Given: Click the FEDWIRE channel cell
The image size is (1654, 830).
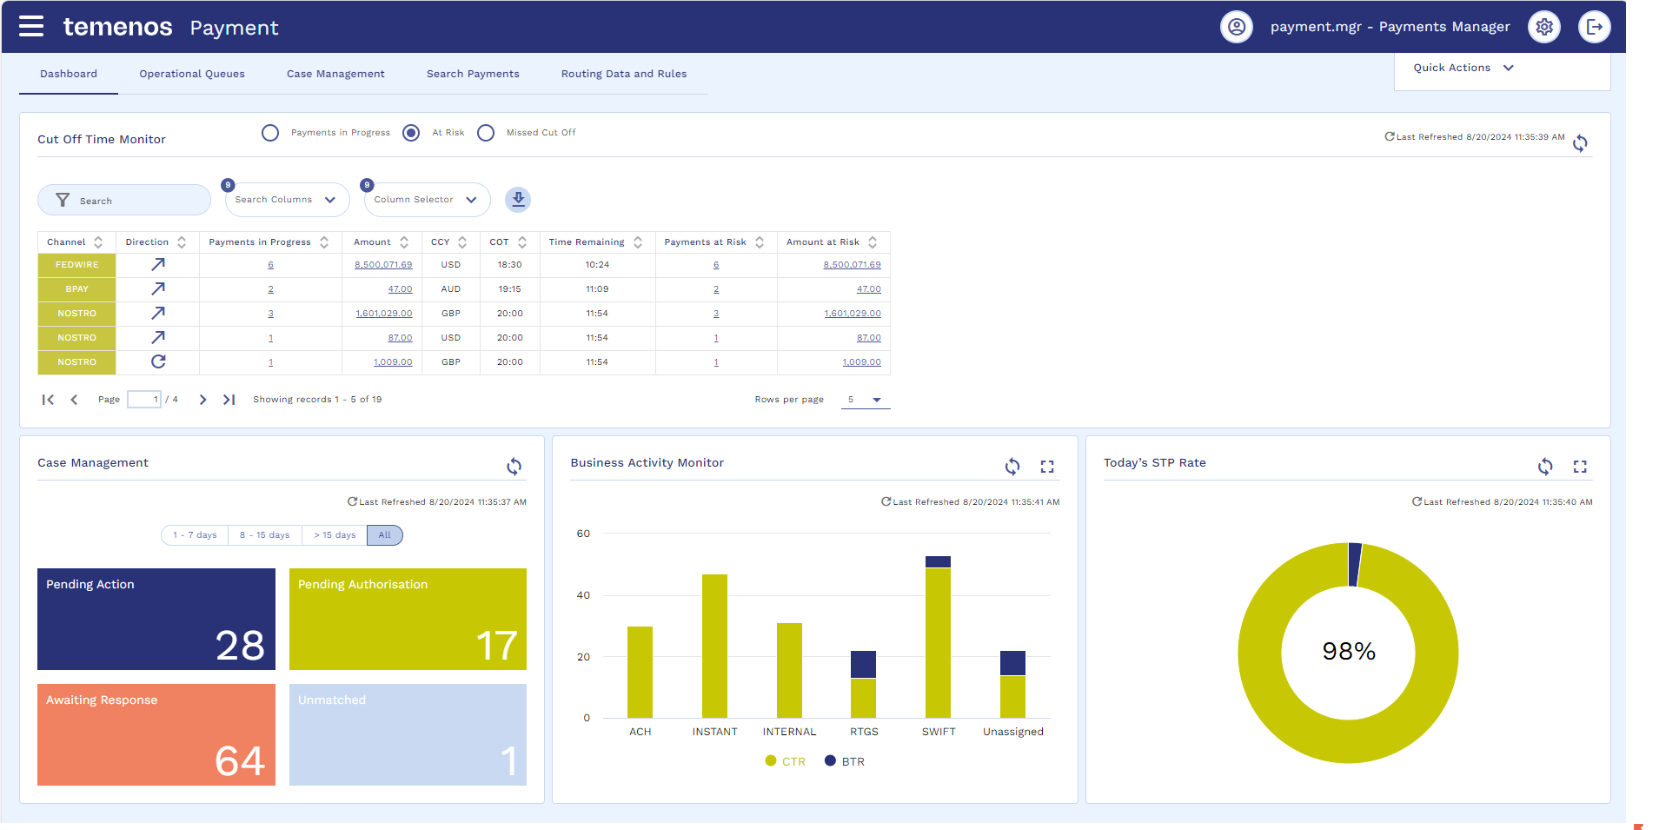Looking at the screenshot, I should 77,265.
